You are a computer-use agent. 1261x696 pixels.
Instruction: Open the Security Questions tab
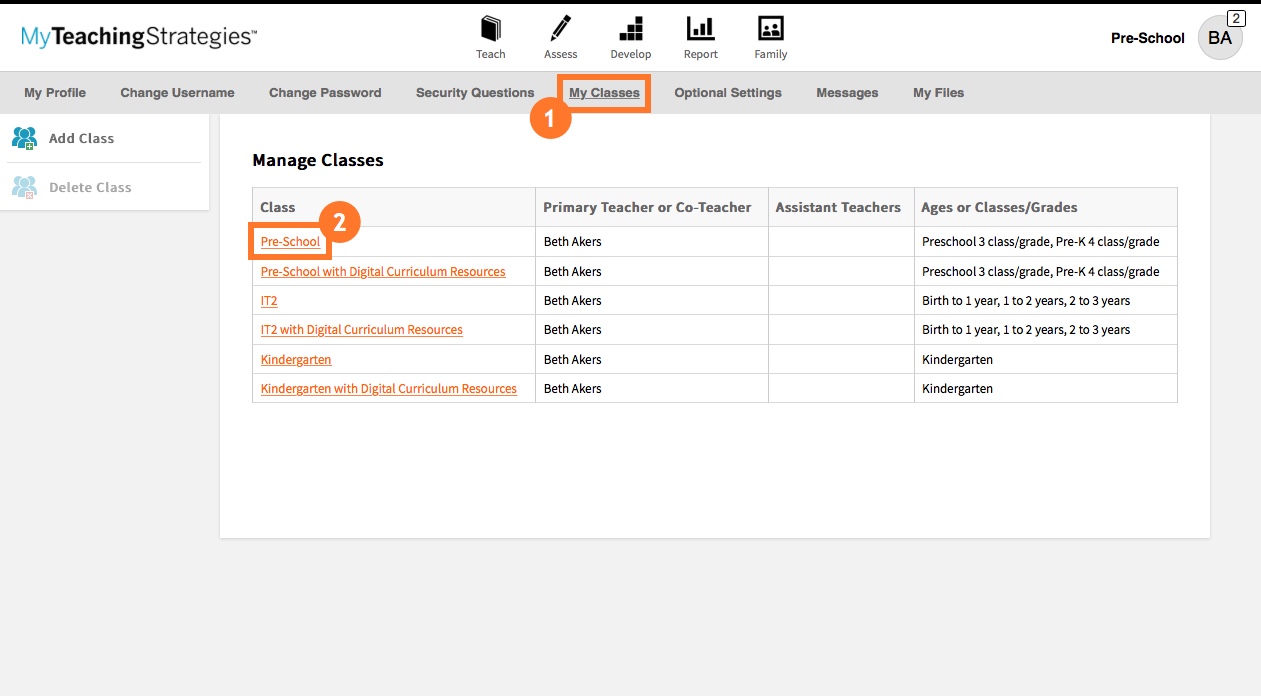[474, 92]
